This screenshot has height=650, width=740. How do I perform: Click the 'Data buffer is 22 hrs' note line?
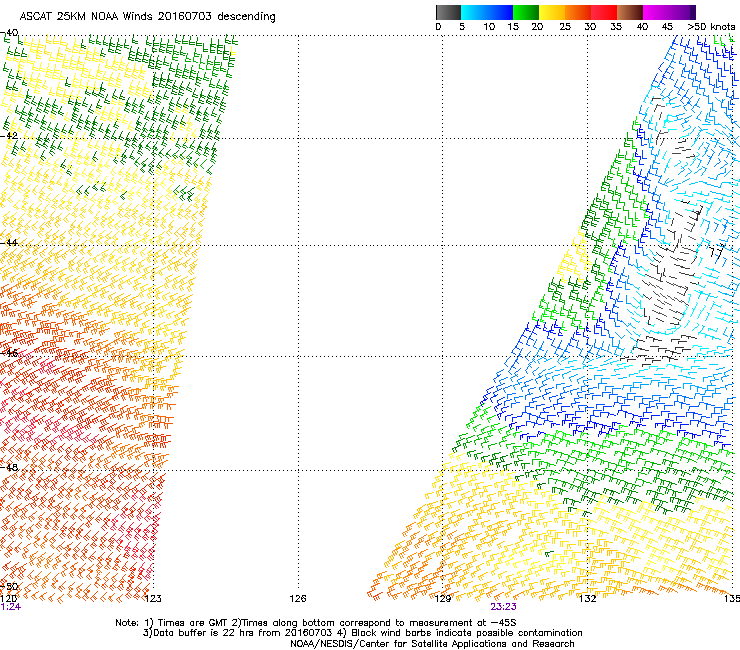click(x=362, y=633)
